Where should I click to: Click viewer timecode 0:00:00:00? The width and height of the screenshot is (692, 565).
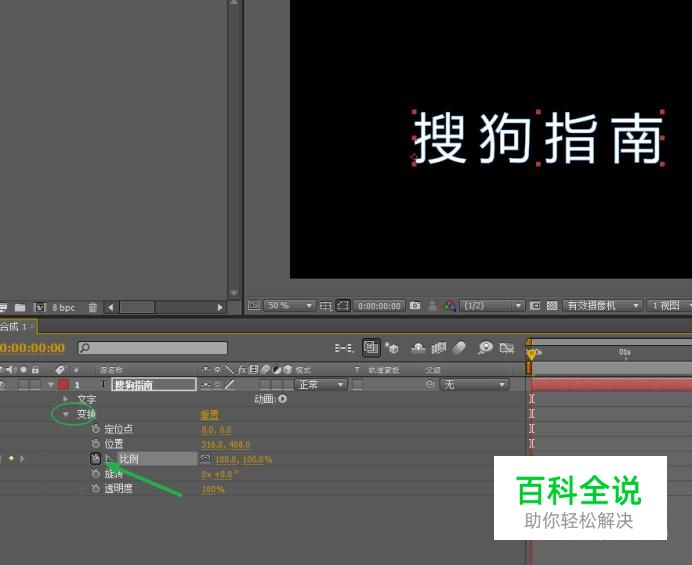pyautogui.click(x=379, y=306)
